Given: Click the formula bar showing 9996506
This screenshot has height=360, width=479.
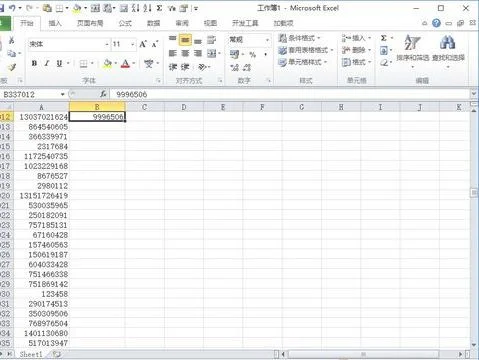Looking at the screenshot, I should (x=290, y=94).
